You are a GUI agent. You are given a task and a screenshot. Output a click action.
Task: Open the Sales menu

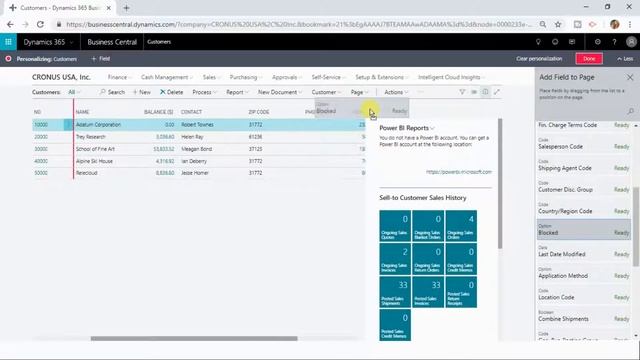(211, 77)
